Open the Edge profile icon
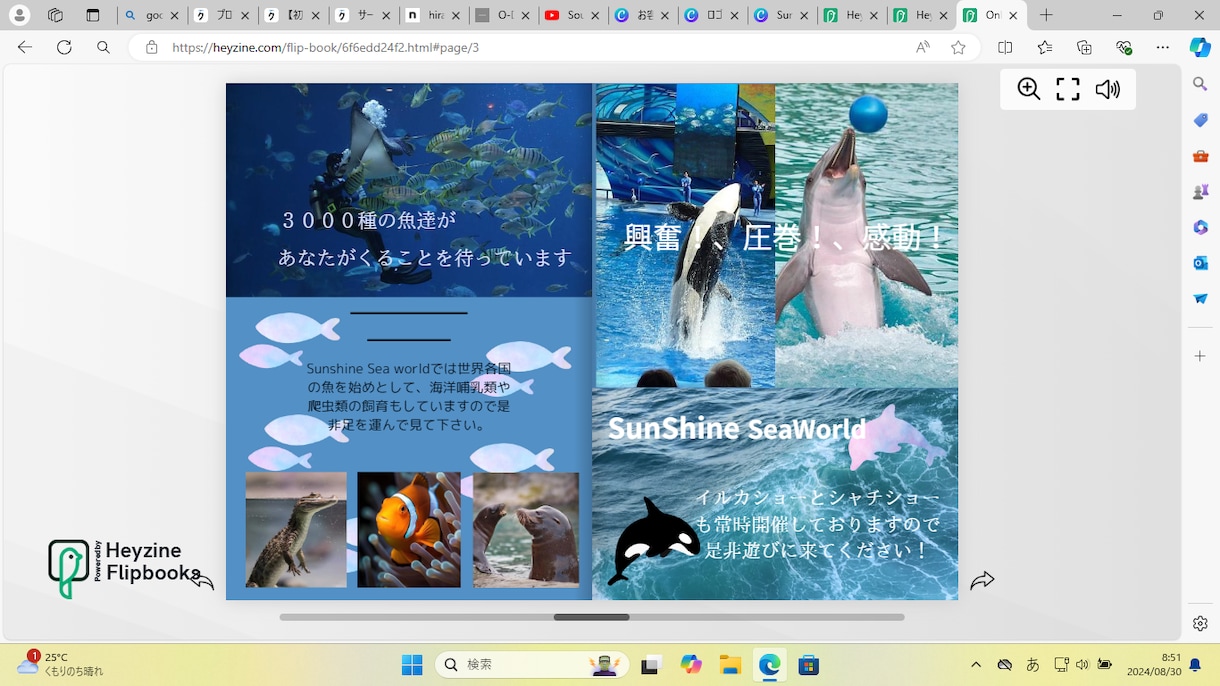Viewport: 1220px width, 686px height. [x=19, y=16]
